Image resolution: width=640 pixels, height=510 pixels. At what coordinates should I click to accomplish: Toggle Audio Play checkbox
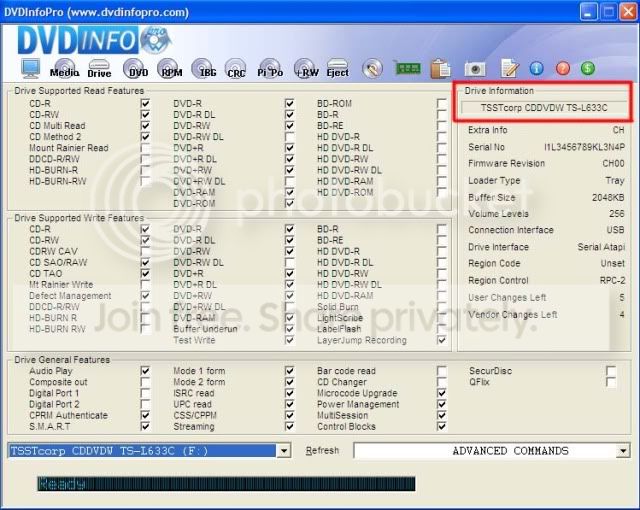145,371
